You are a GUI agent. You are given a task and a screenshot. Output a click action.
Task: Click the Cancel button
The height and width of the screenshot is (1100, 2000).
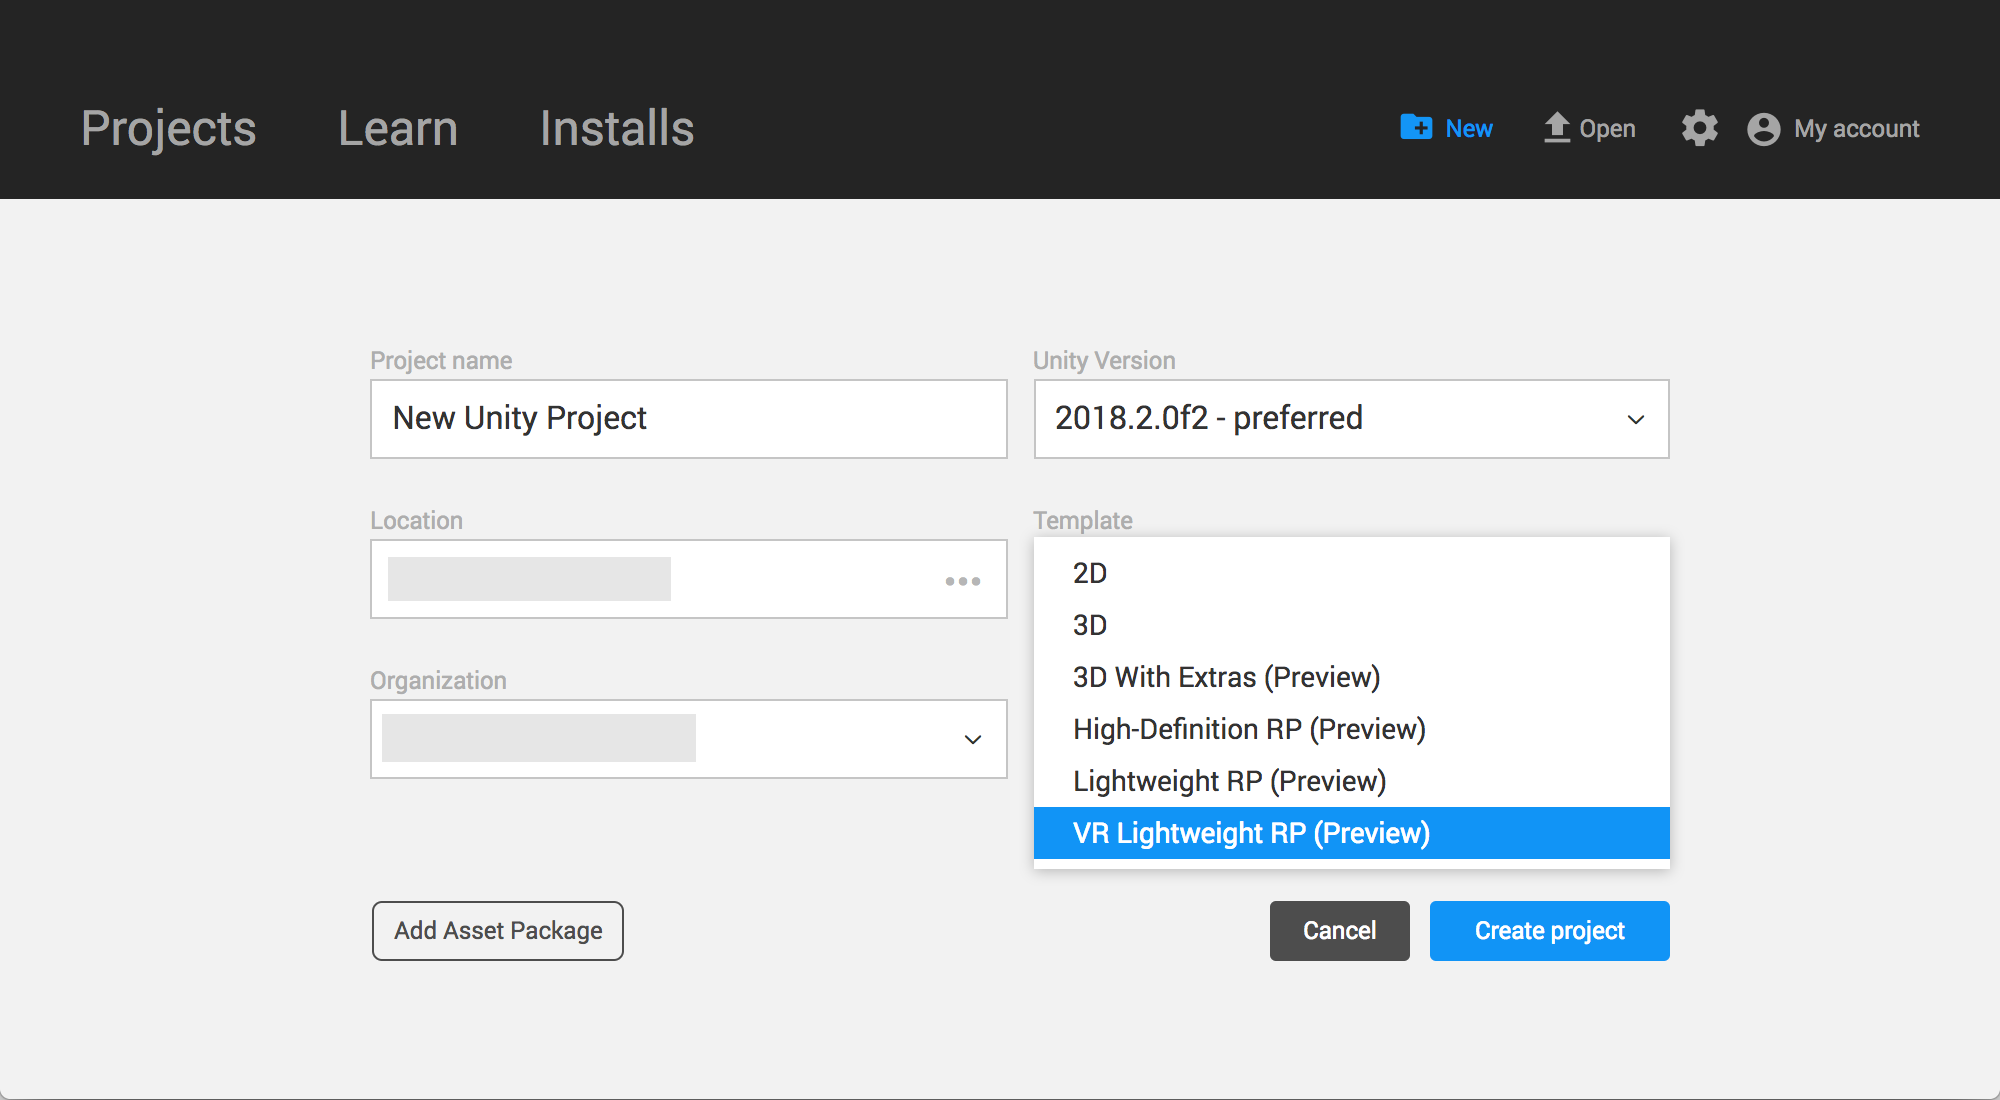(1338, 931)
